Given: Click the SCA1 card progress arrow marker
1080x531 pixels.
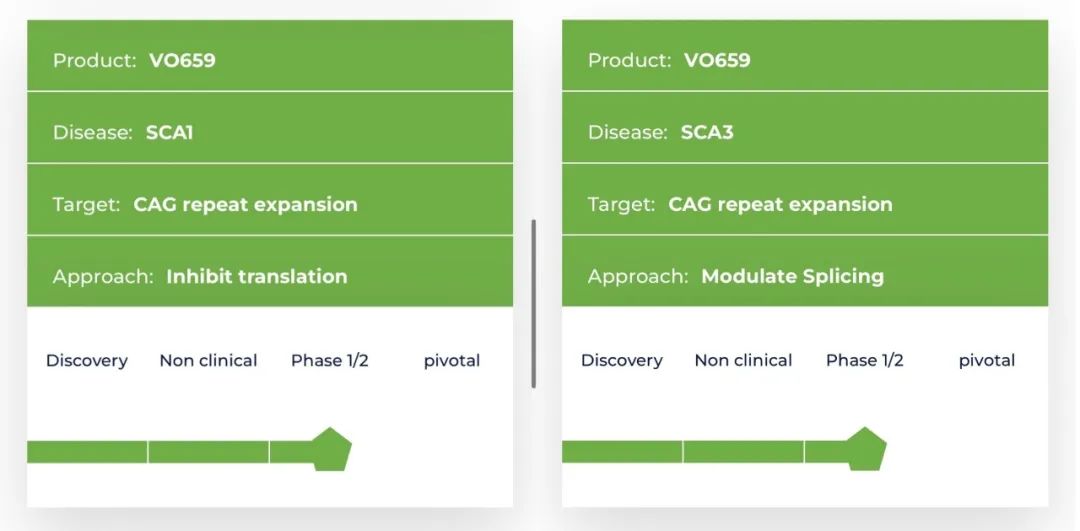Looking at the screenshot, I should click(x=332, y=450).
